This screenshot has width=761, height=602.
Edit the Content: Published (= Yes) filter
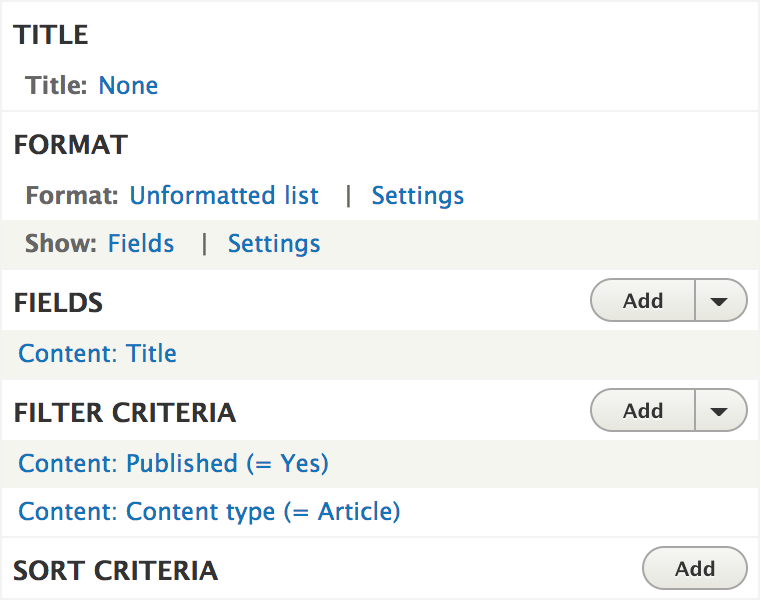tap(174, 464)
